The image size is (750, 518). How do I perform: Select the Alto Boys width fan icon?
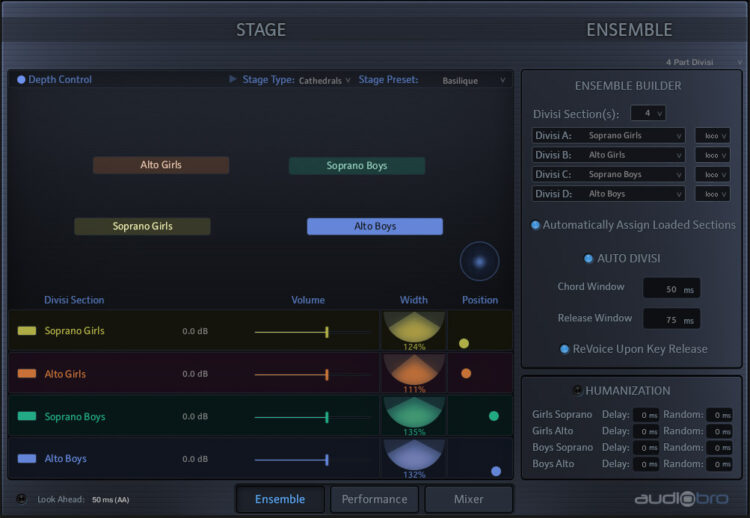tap(414, 455)
